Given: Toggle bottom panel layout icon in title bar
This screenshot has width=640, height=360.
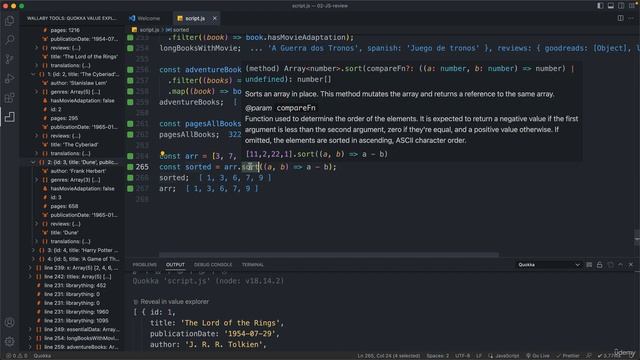Looking at the screenshot, I should click(x=611, y=6).
